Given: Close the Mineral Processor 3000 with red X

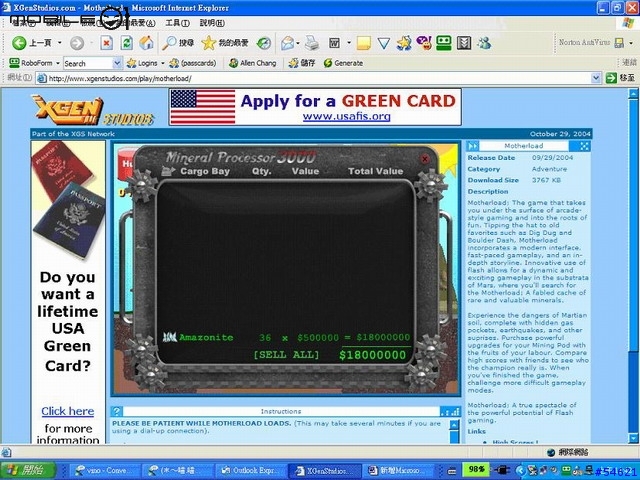Looking at the screenshot, I should coord(424,158).
